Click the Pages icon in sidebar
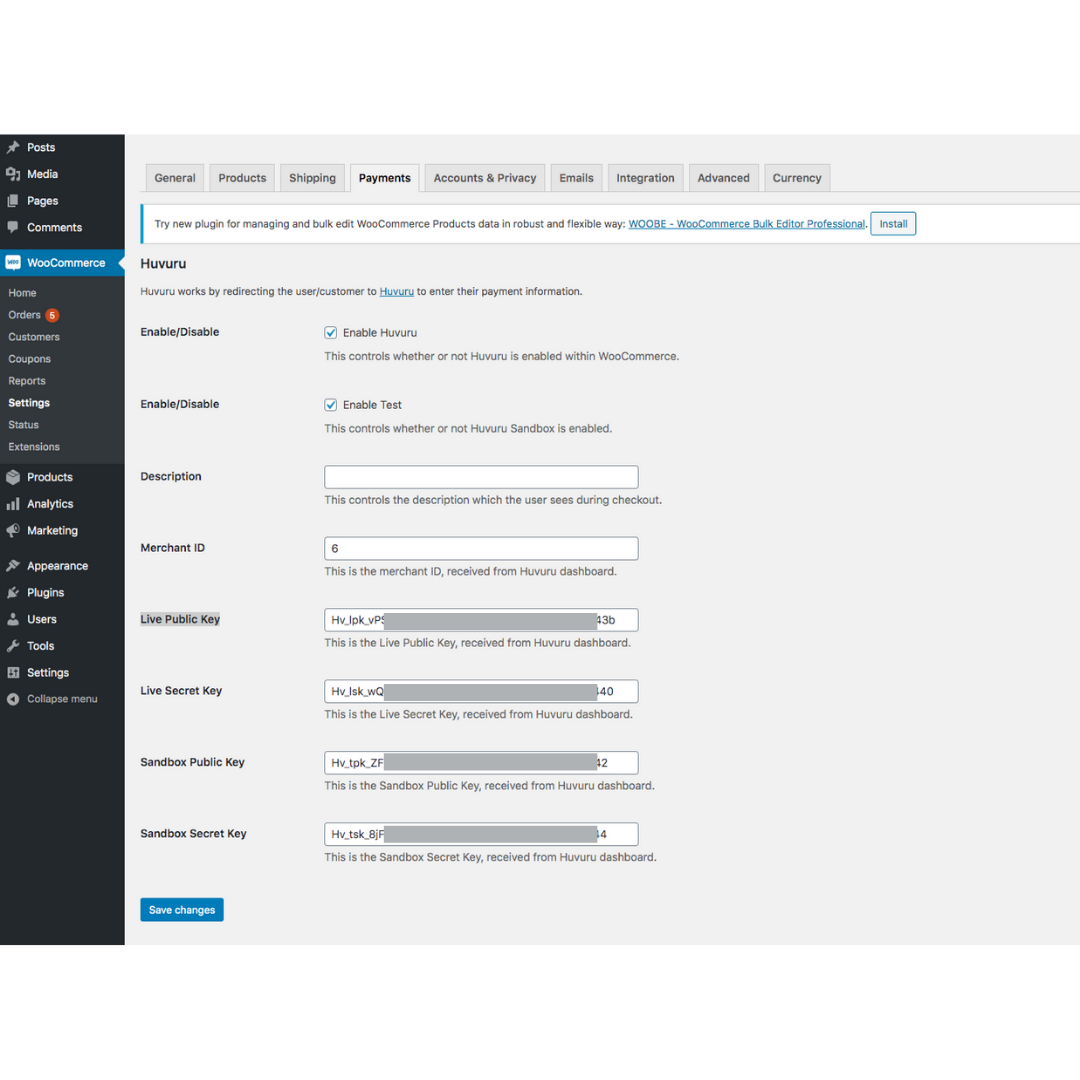This screenshot has height=1080, width=1080. pyautogui.click(x=13, y=201)
